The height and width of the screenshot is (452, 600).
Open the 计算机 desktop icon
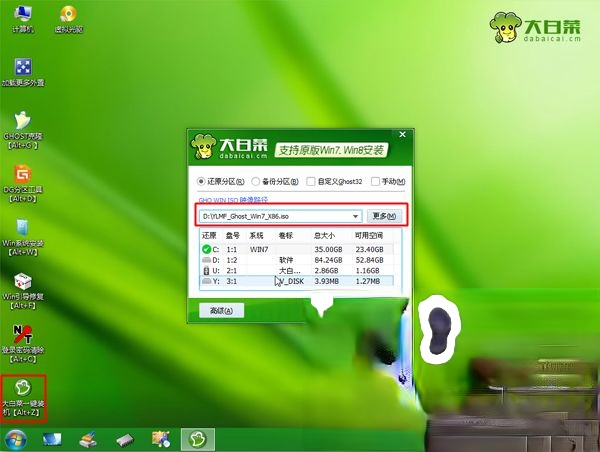click(x=23, y=19)
